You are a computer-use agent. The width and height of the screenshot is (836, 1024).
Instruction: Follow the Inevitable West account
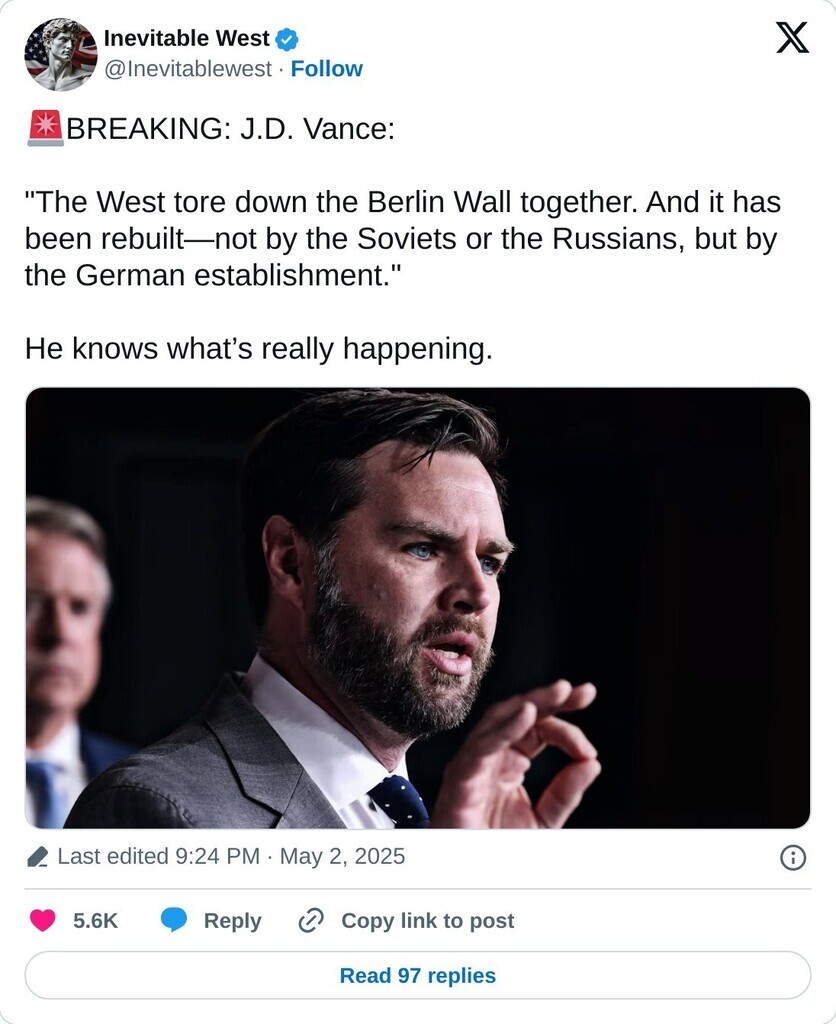[x=327, y=69]
